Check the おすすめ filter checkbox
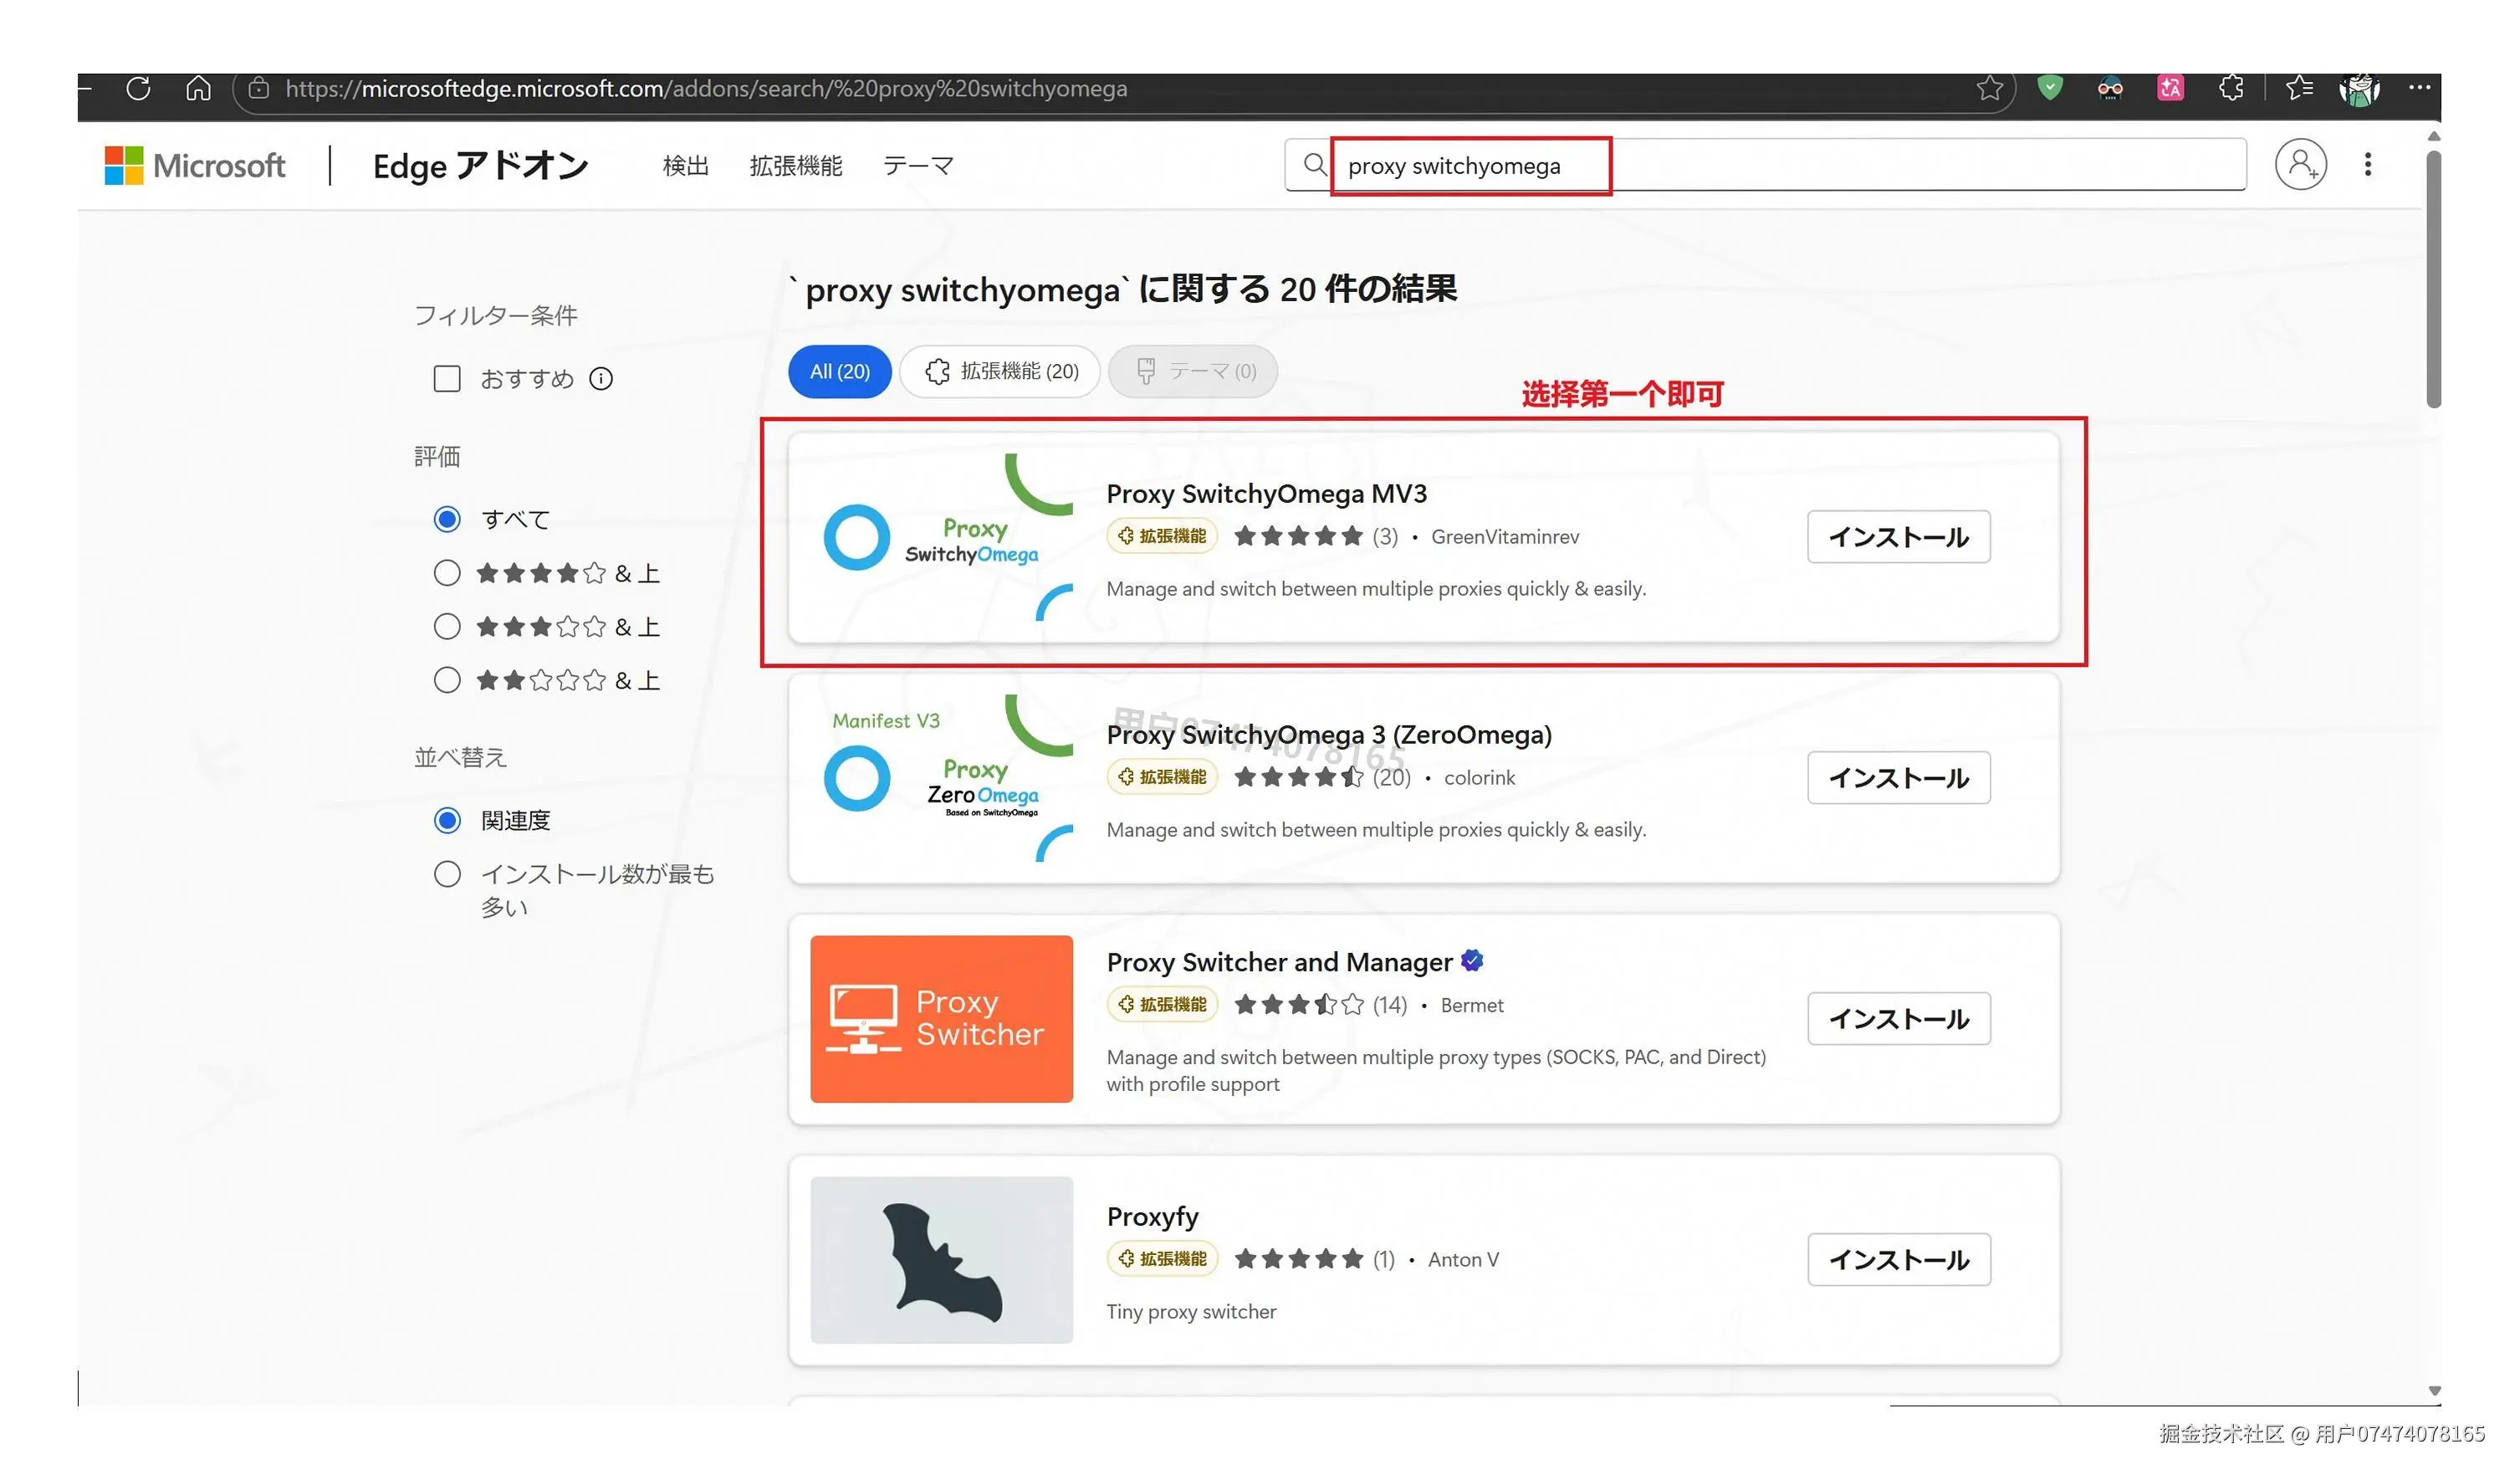 tap(446, 378)
